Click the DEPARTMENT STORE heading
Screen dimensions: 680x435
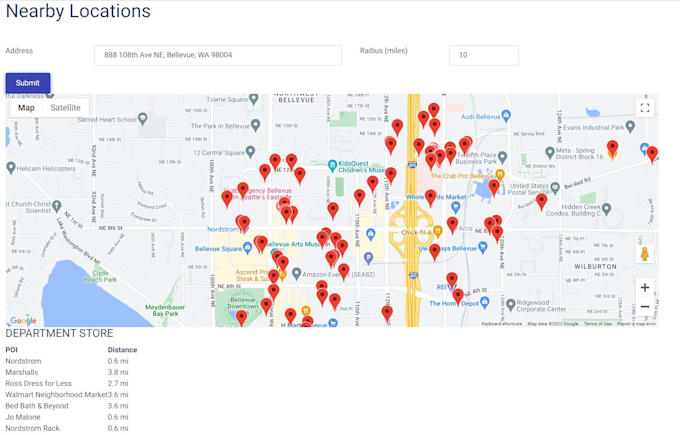59,333
